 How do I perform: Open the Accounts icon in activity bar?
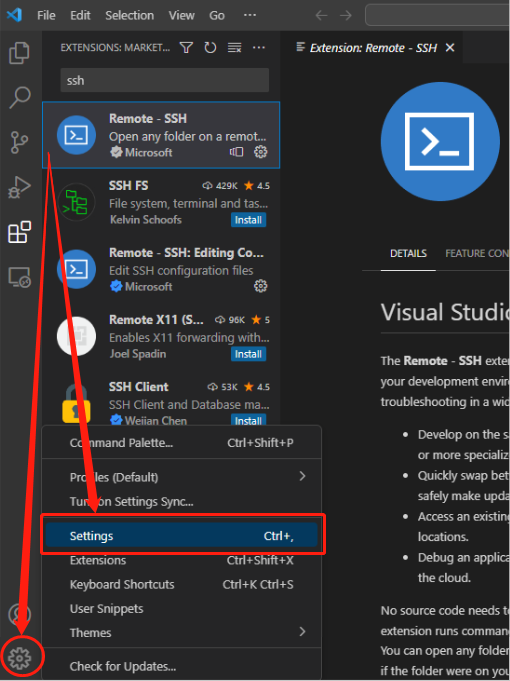click(20, 614)
